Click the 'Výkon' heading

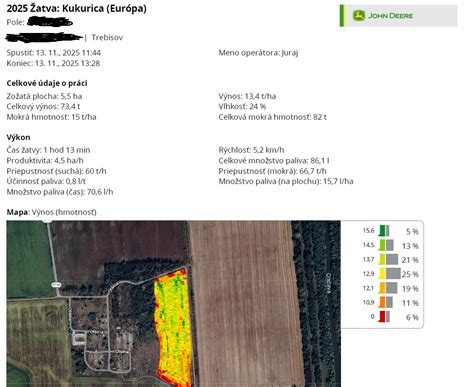[x=18, y=137]
